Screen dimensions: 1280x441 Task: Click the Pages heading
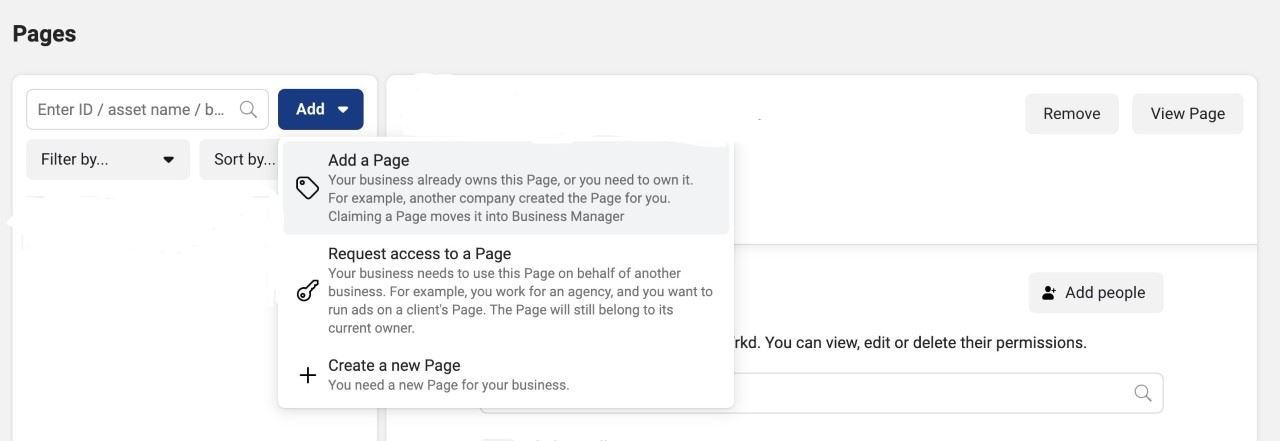[x=44, y=34]
